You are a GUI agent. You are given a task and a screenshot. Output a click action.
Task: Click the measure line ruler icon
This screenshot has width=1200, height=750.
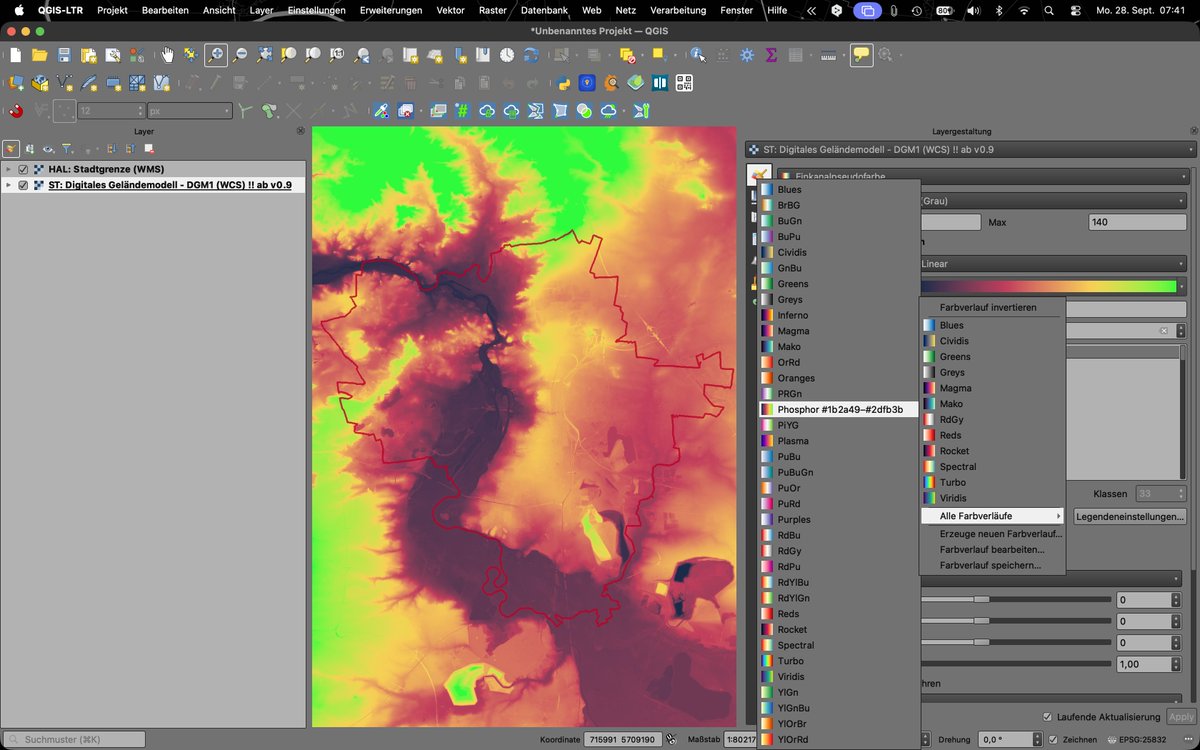click(828, 55)
